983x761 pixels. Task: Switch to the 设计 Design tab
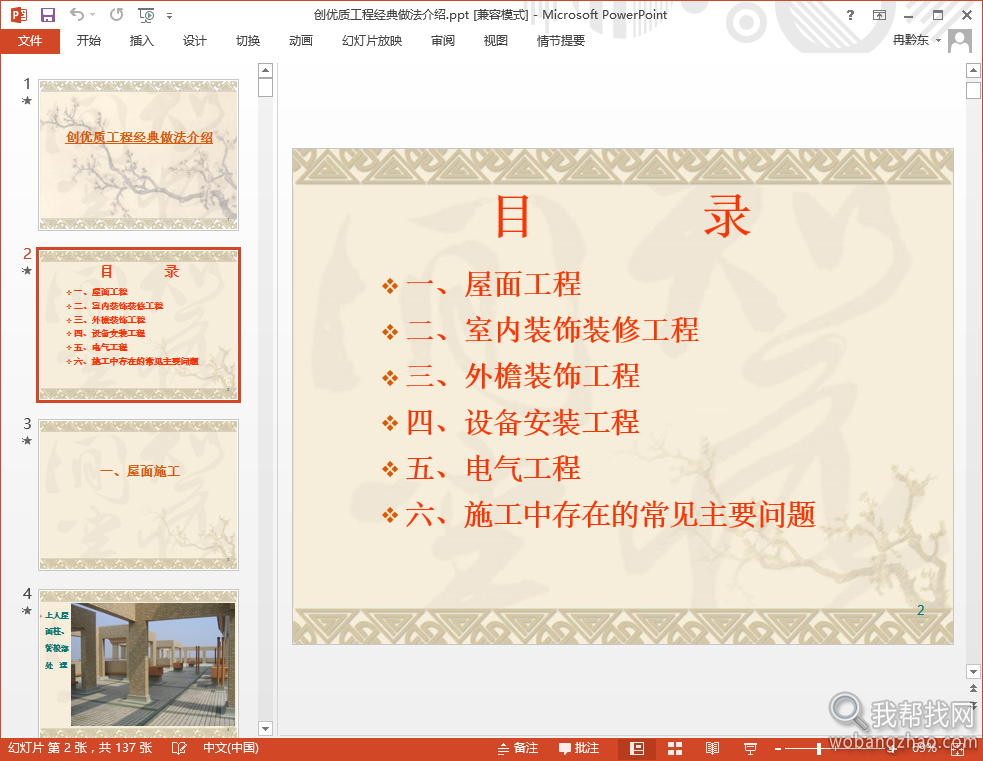[194, 41]
